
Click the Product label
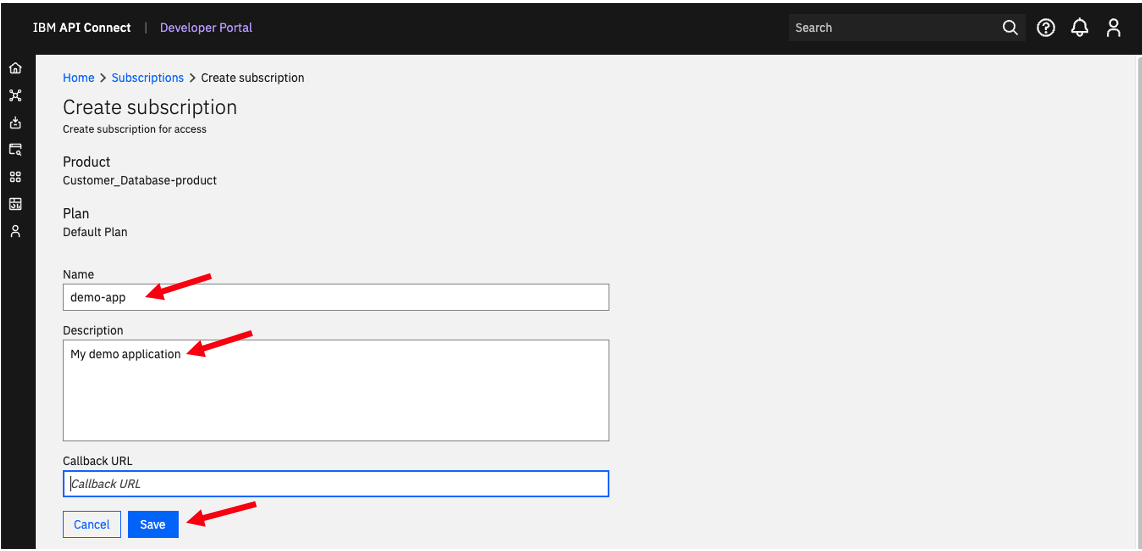tap(87, 162)
